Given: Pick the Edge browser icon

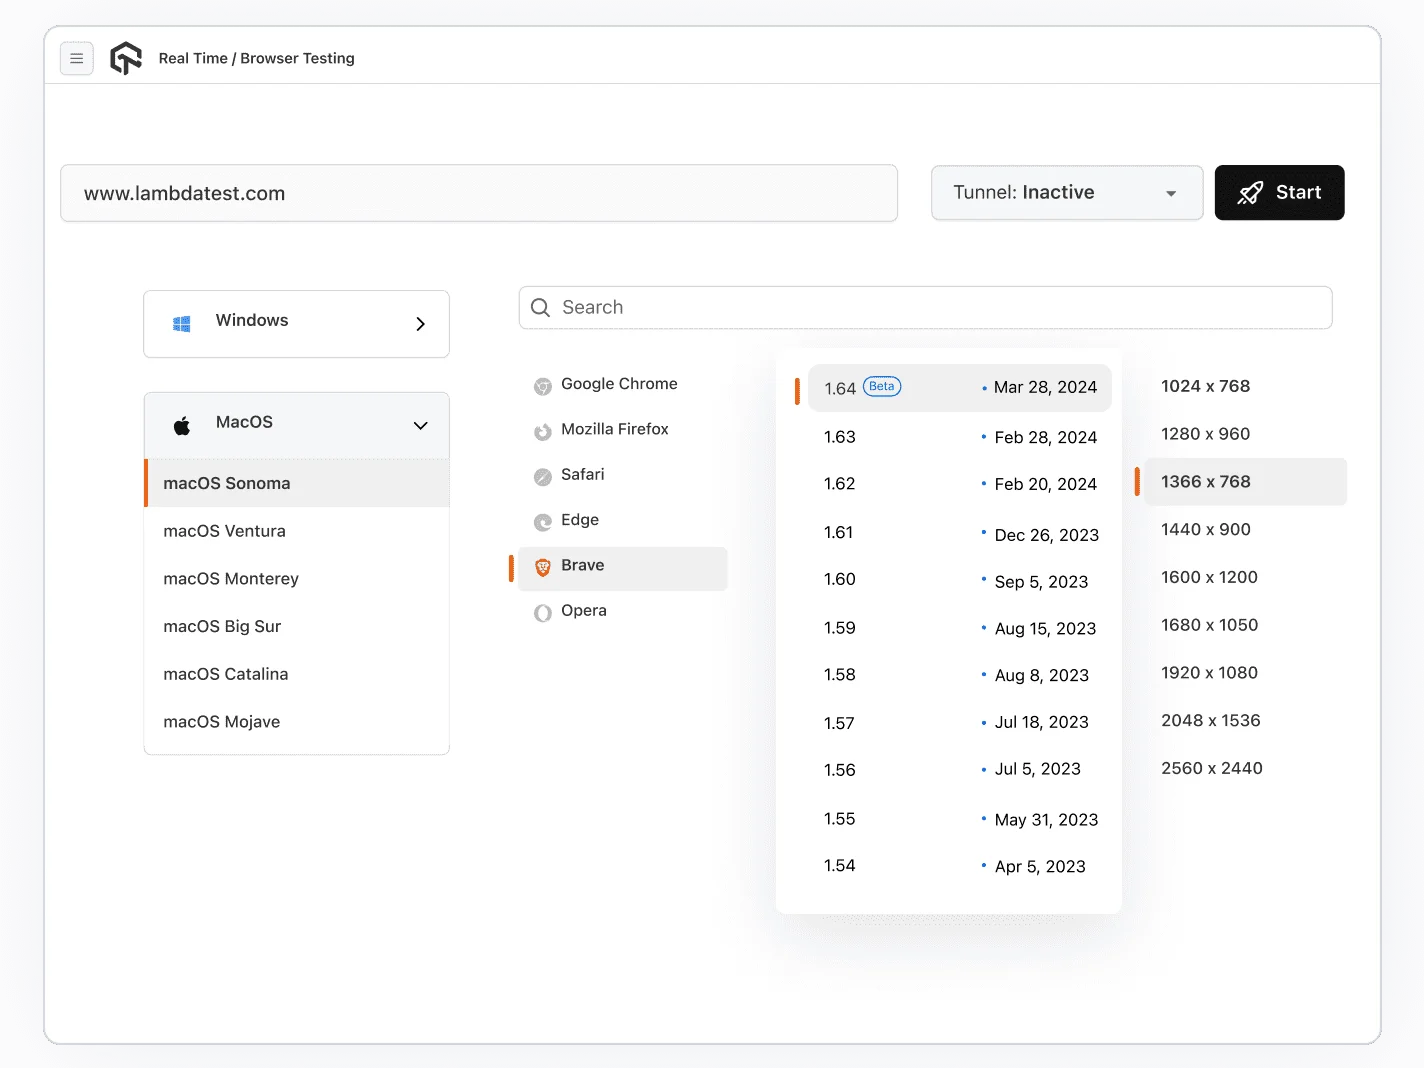Looking at the screenshot, I should tap(543, 522).
